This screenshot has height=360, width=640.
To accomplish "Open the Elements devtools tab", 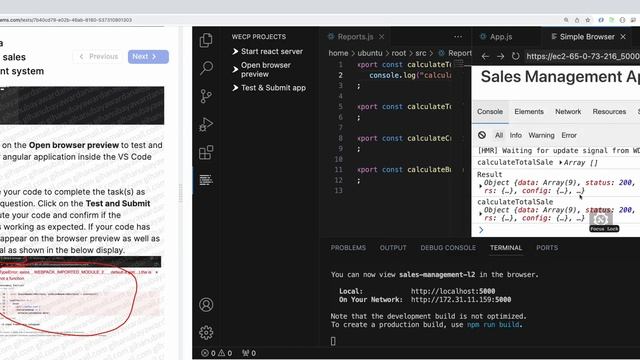I will tap(529, 111).
